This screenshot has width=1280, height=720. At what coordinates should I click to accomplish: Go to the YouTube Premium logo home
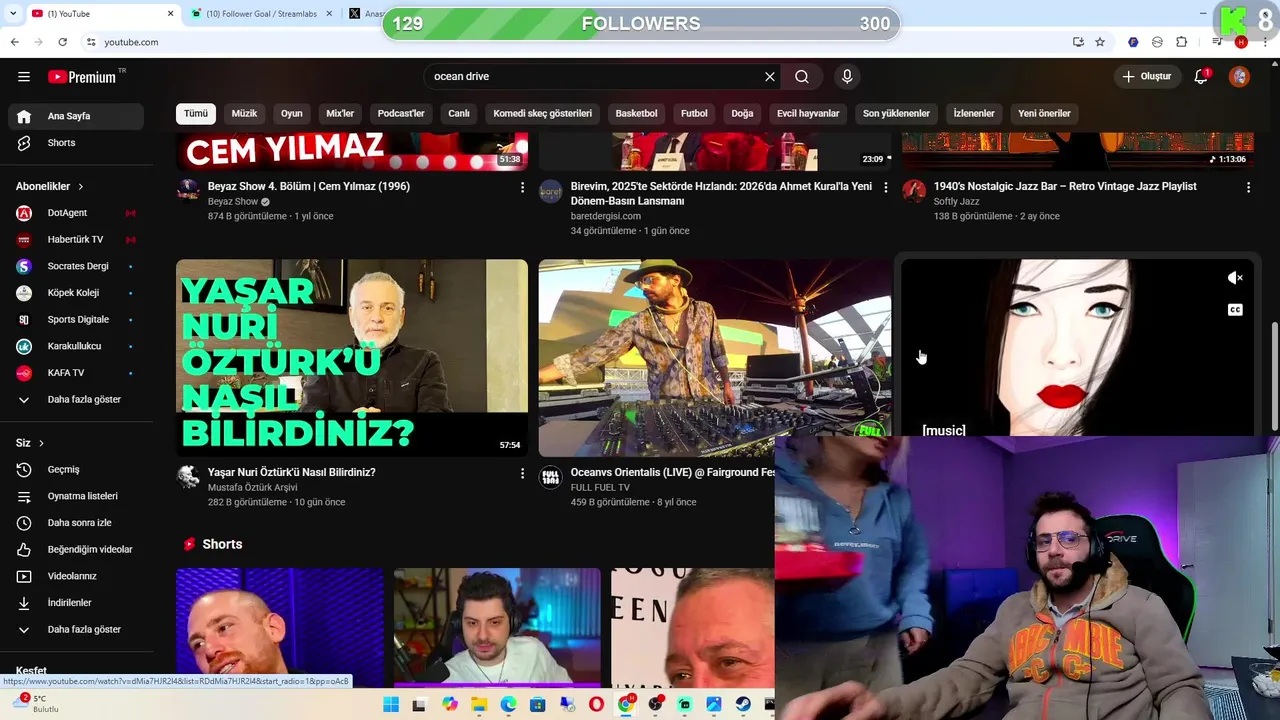coord(82,77)
